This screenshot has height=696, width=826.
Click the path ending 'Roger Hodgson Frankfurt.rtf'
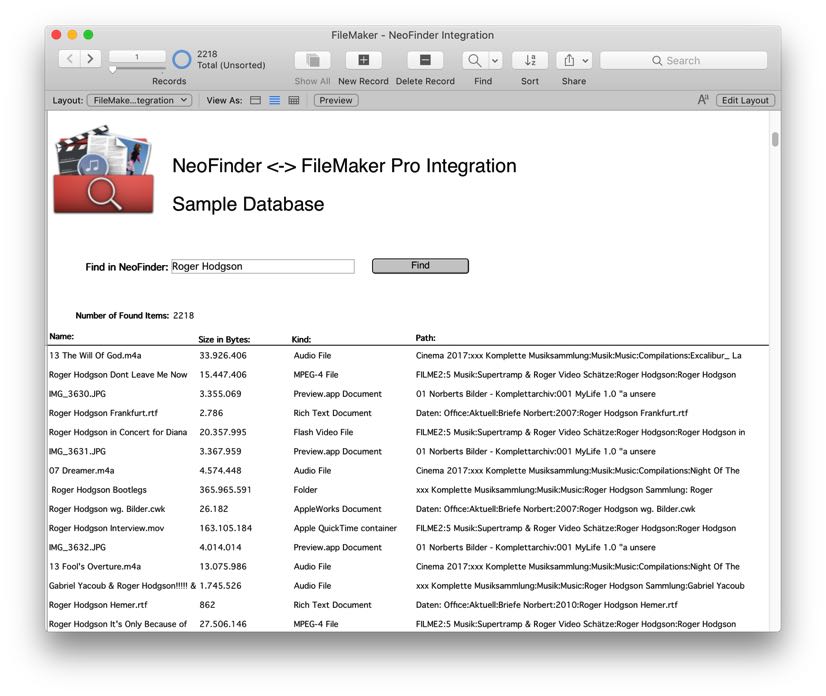pyautogui.click(x=552, y=413)
